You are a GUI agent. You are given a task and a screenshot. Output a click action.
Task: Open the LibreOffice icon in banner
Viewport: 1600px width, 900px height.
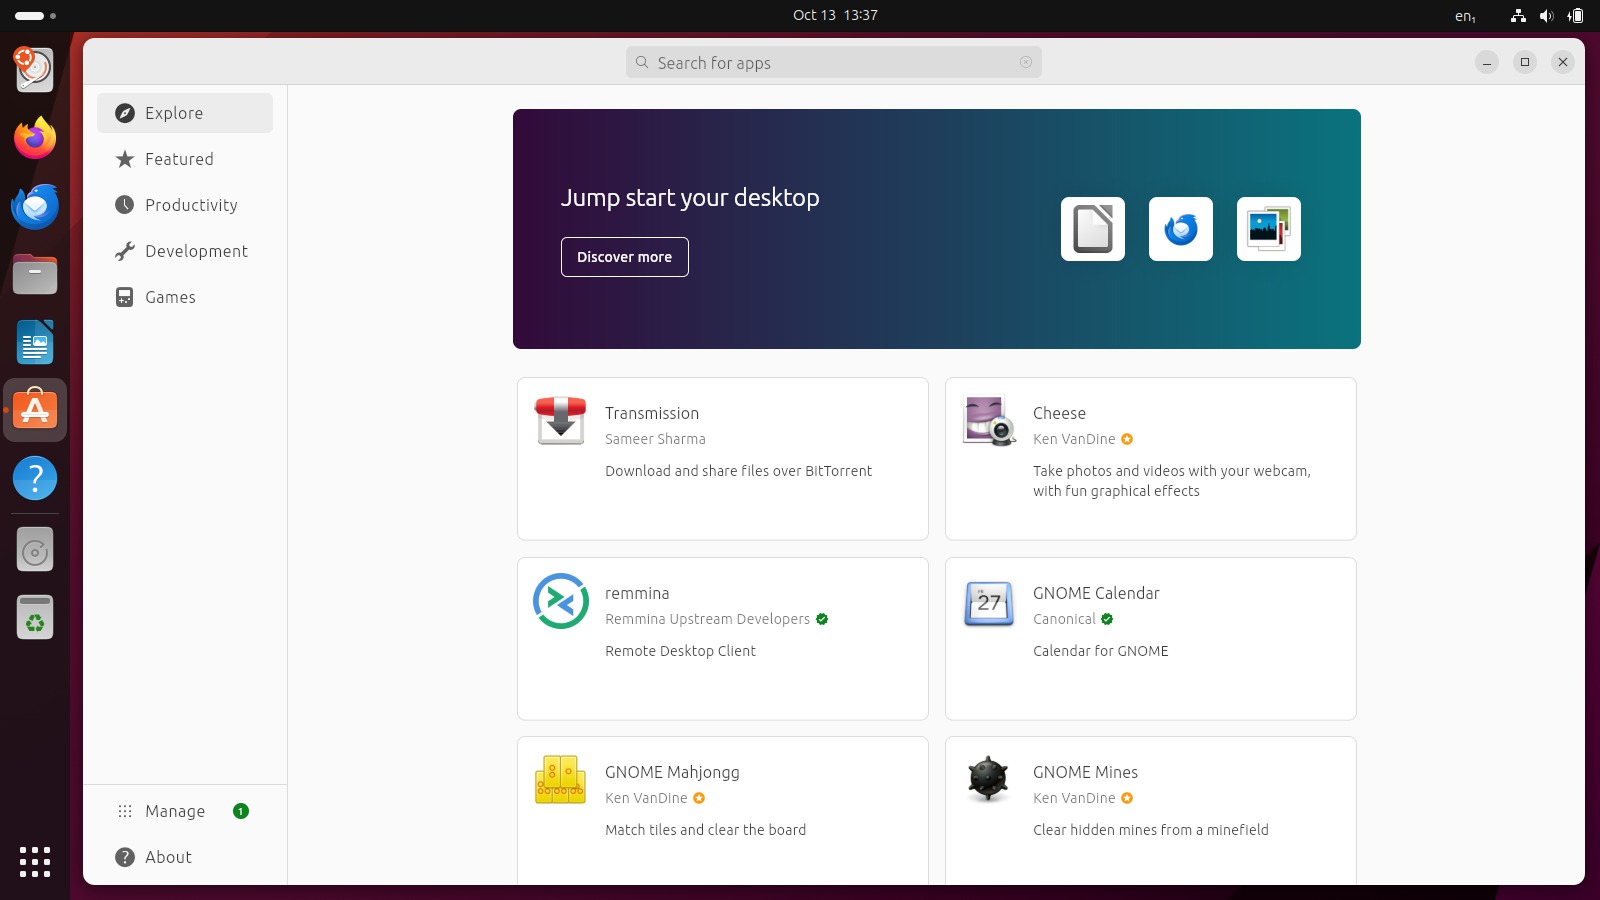tap(1093, 229)
